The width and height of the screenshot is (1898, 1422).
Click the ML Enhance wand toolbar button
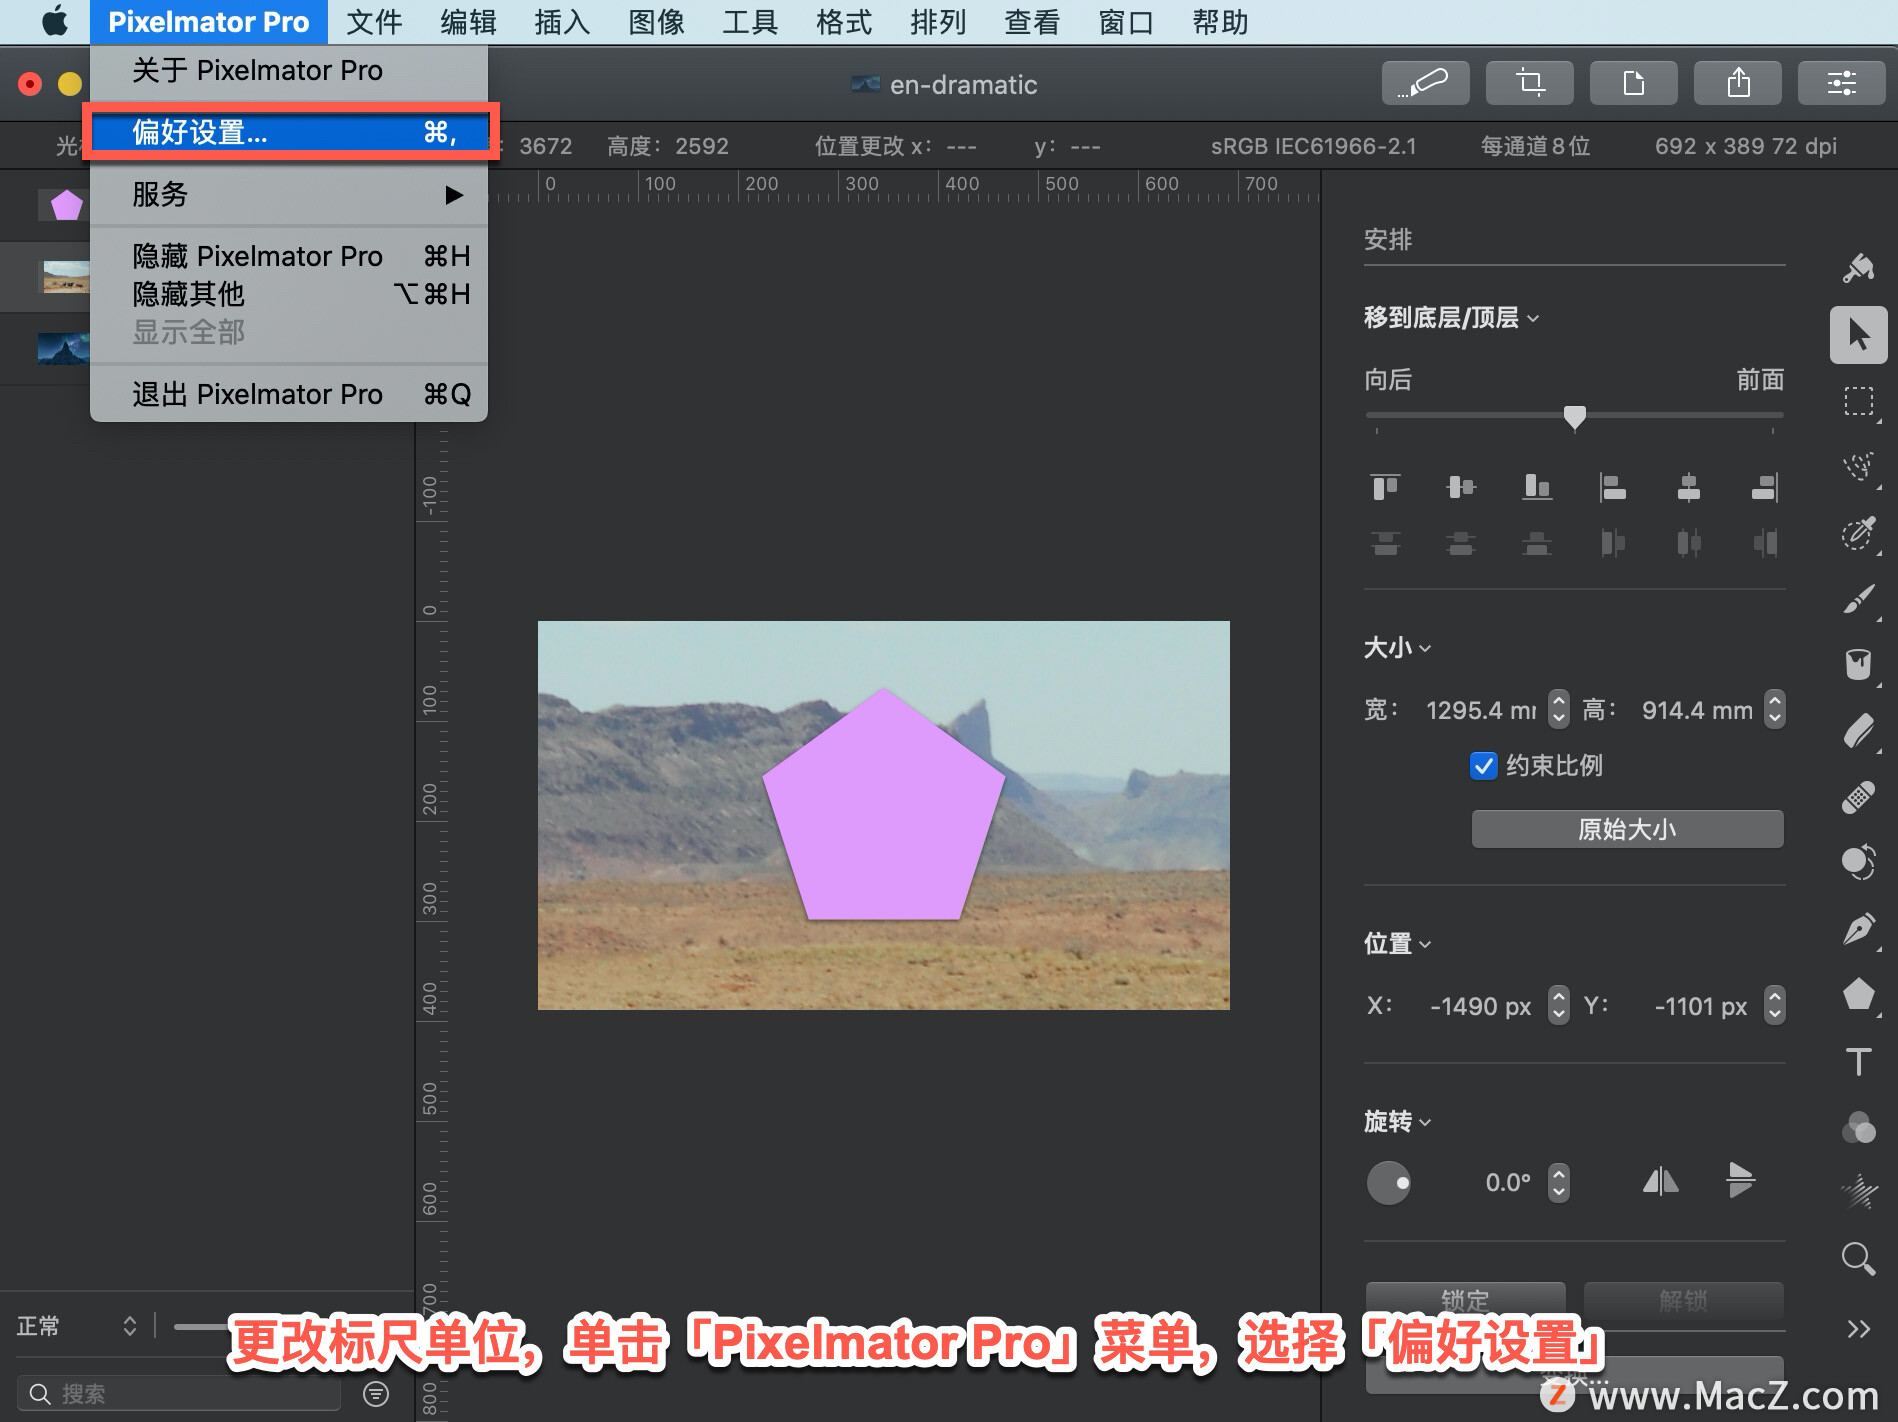point(1425,83)
